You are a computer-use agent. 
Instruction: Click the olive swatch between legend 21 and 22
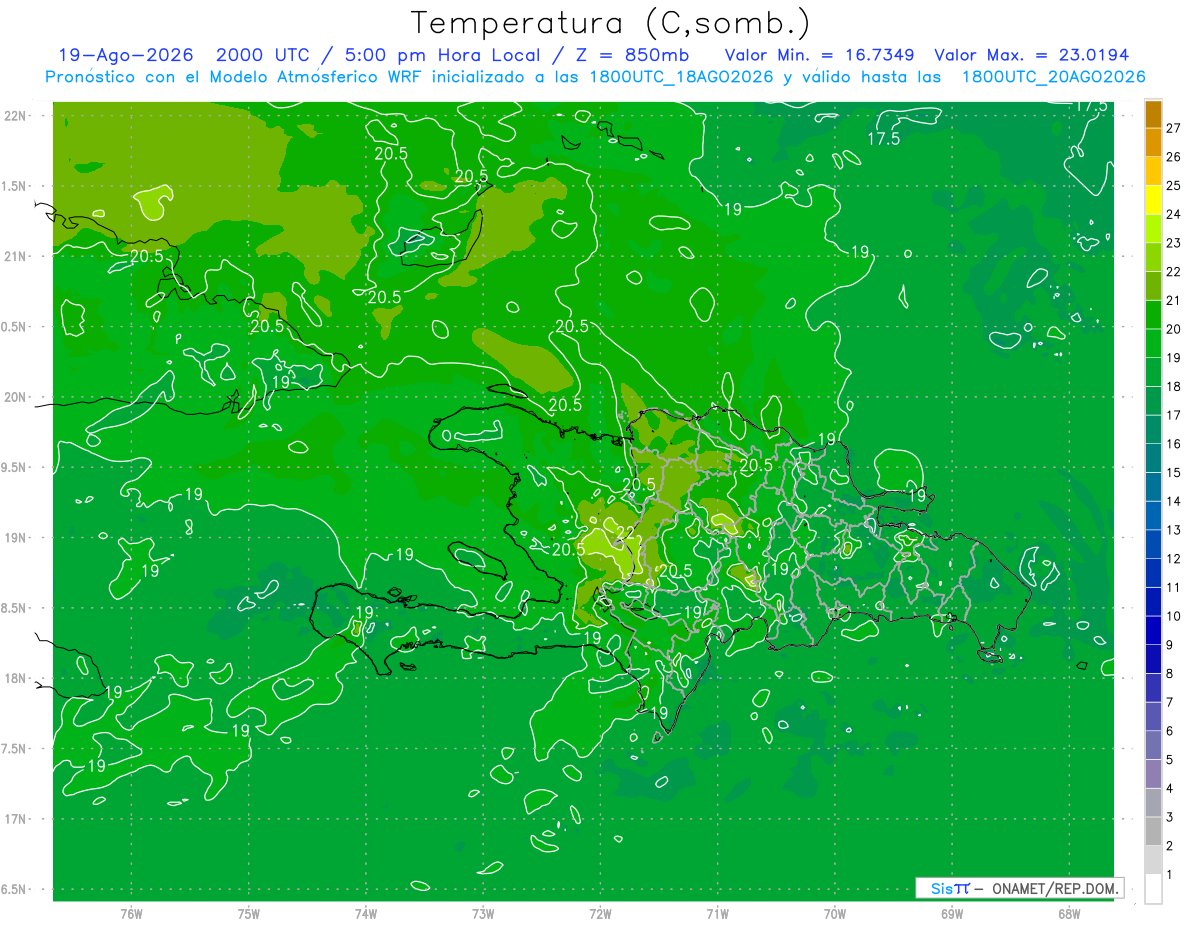coord(1153,286)
